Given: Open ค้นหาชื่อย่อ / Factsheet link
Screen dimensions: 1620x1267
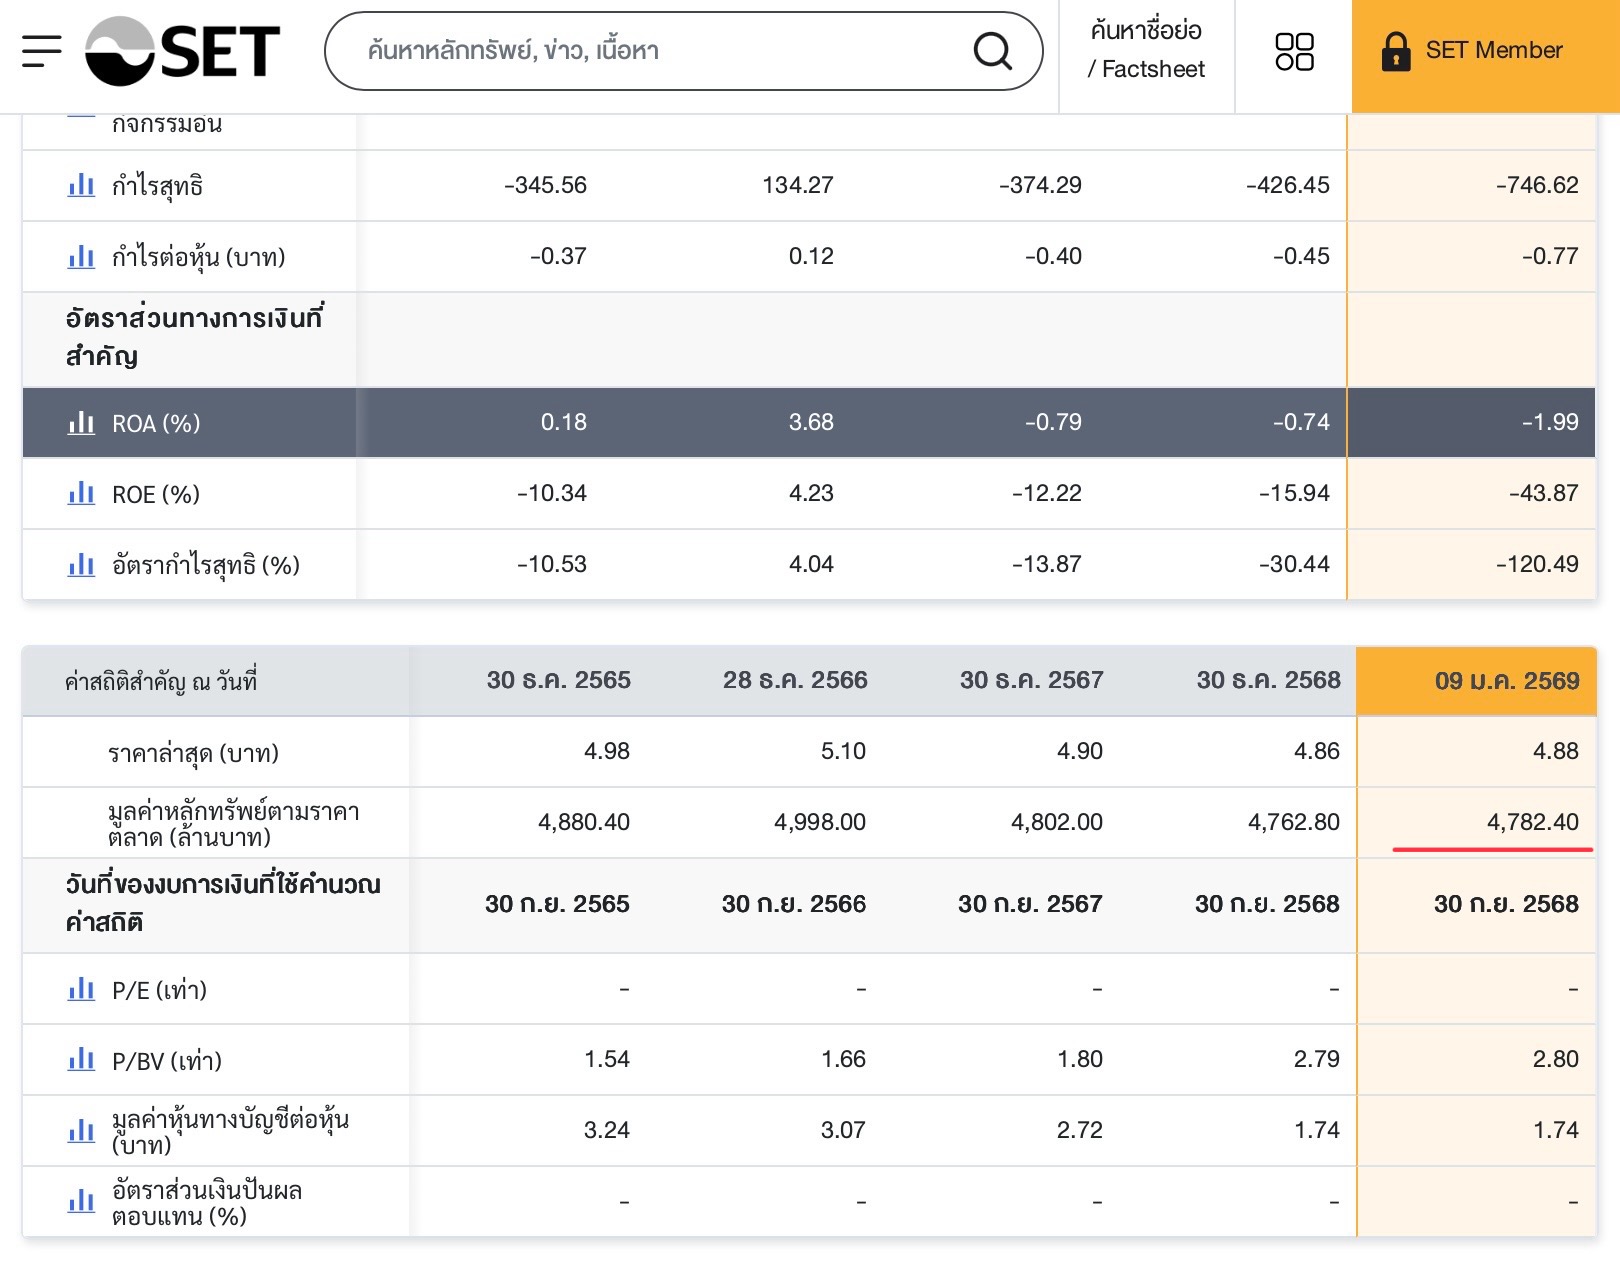Looking at the screenshot, I should [x=1146, y=50].
